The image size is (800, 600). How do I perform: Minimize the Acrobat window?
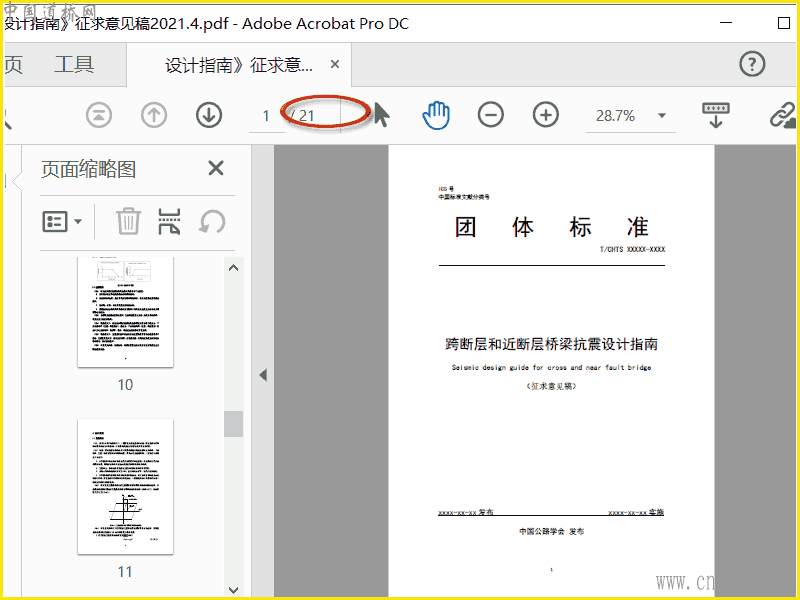(x=726, y=23)
